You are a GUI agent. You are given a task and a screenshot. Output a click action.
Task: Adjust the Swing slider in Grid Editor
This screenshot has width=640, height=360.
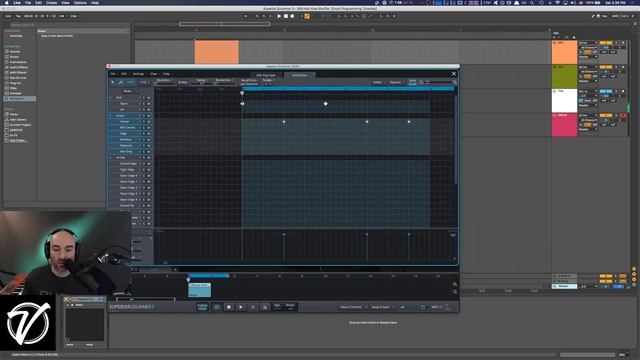202,84
